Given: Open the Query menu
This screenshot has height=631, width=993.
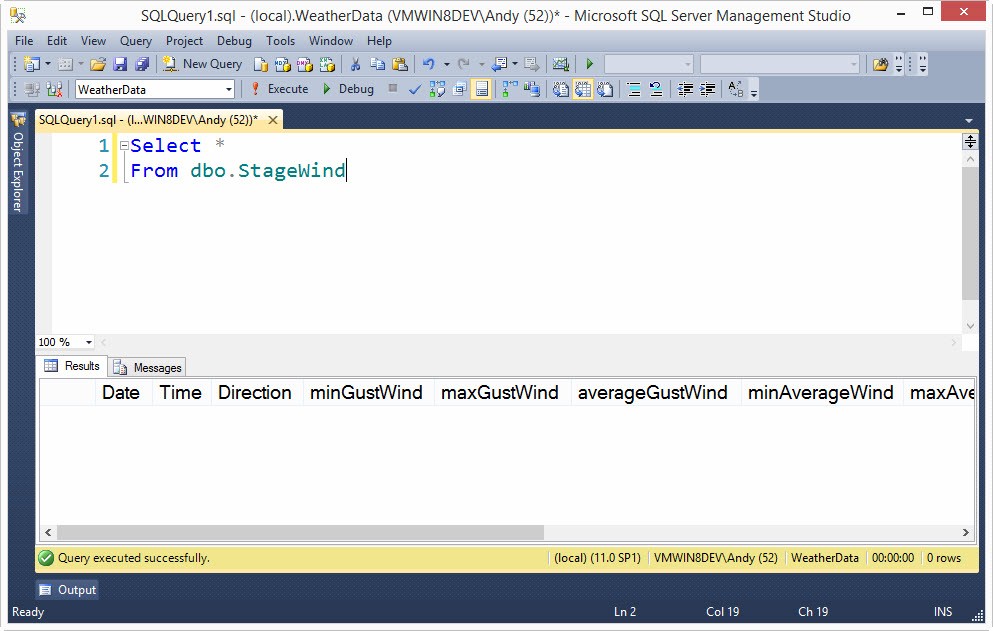Looking at the screenshot, I should 136,41.
